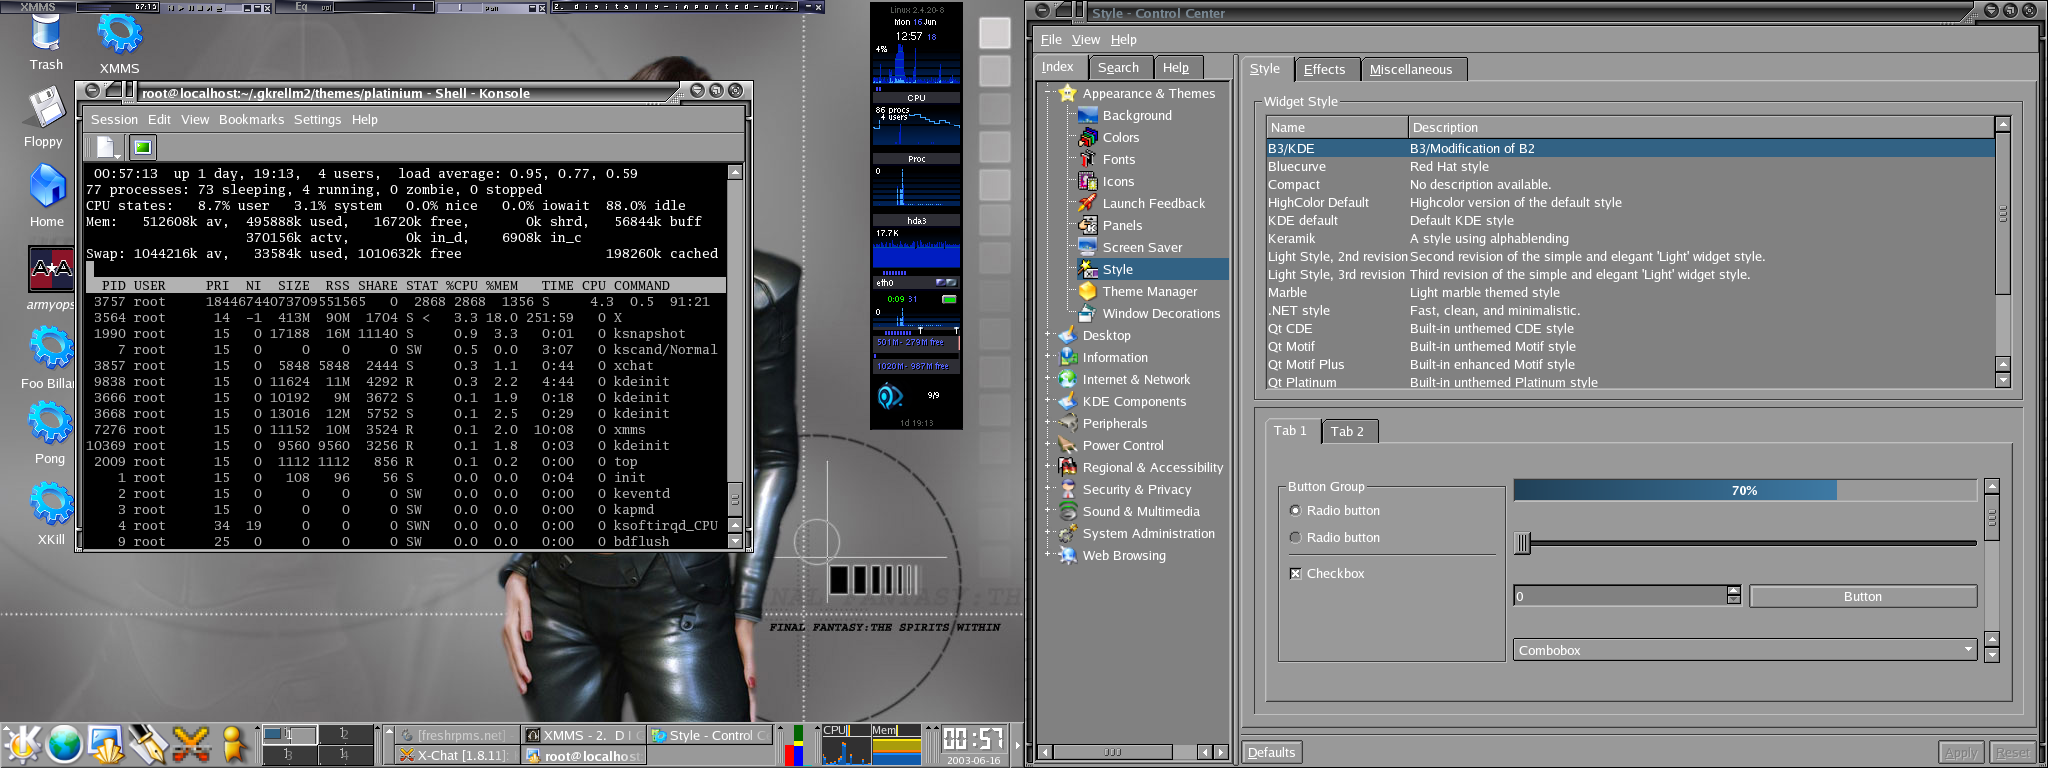Open Konsole Bookmarks menu
2048x768 pixels.
click(x=251, y=120)
